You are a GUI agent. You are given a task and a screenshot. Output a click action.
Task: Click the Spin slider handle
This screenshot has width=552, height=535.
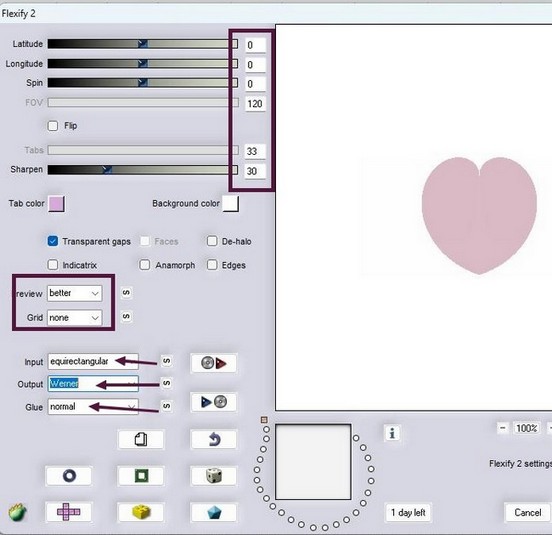tap(143, 83)
